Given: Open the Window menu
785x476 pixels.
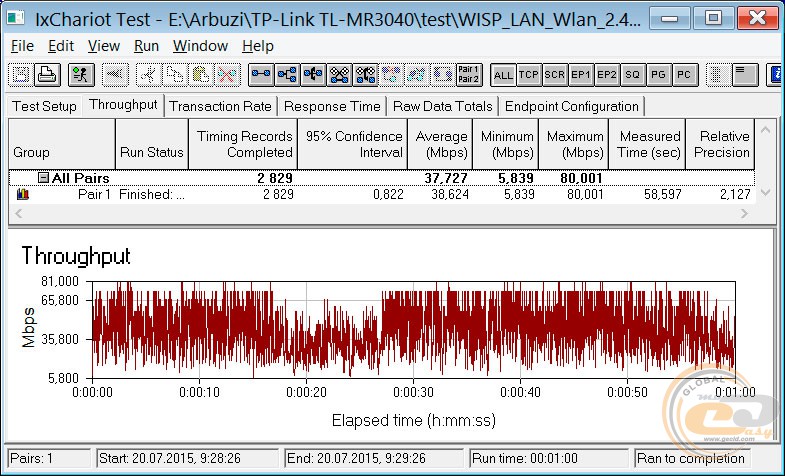Looking at the screenshot, I should pos(200,46).
